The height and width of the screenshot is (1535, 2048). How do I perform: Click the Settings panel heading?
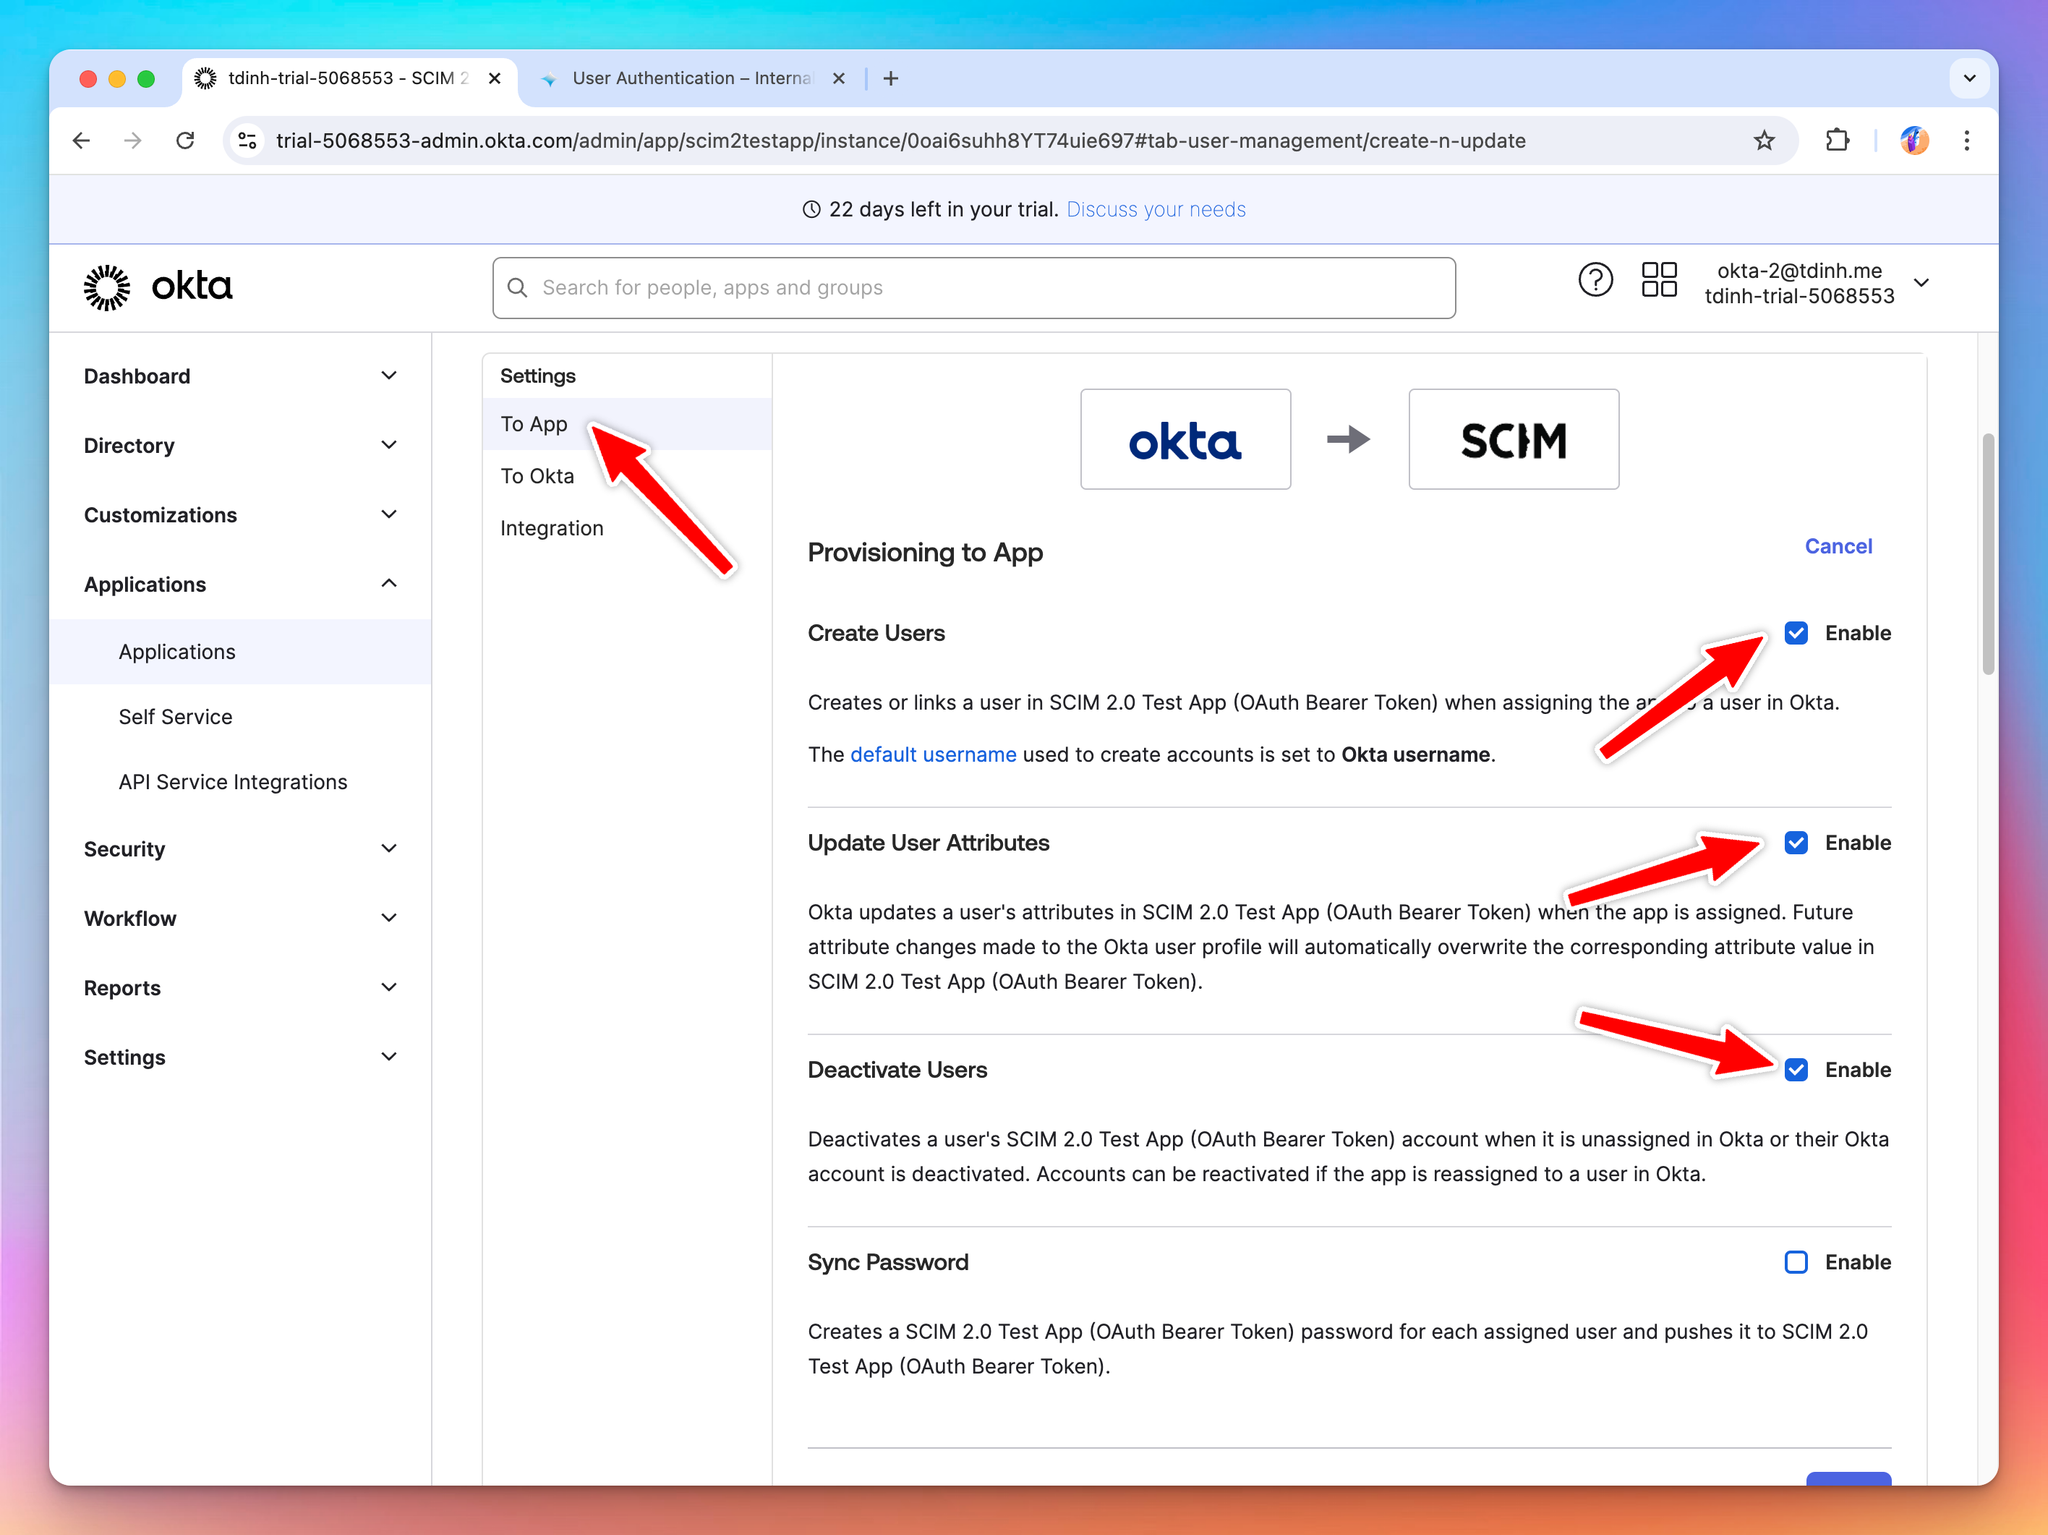[538, 376]
